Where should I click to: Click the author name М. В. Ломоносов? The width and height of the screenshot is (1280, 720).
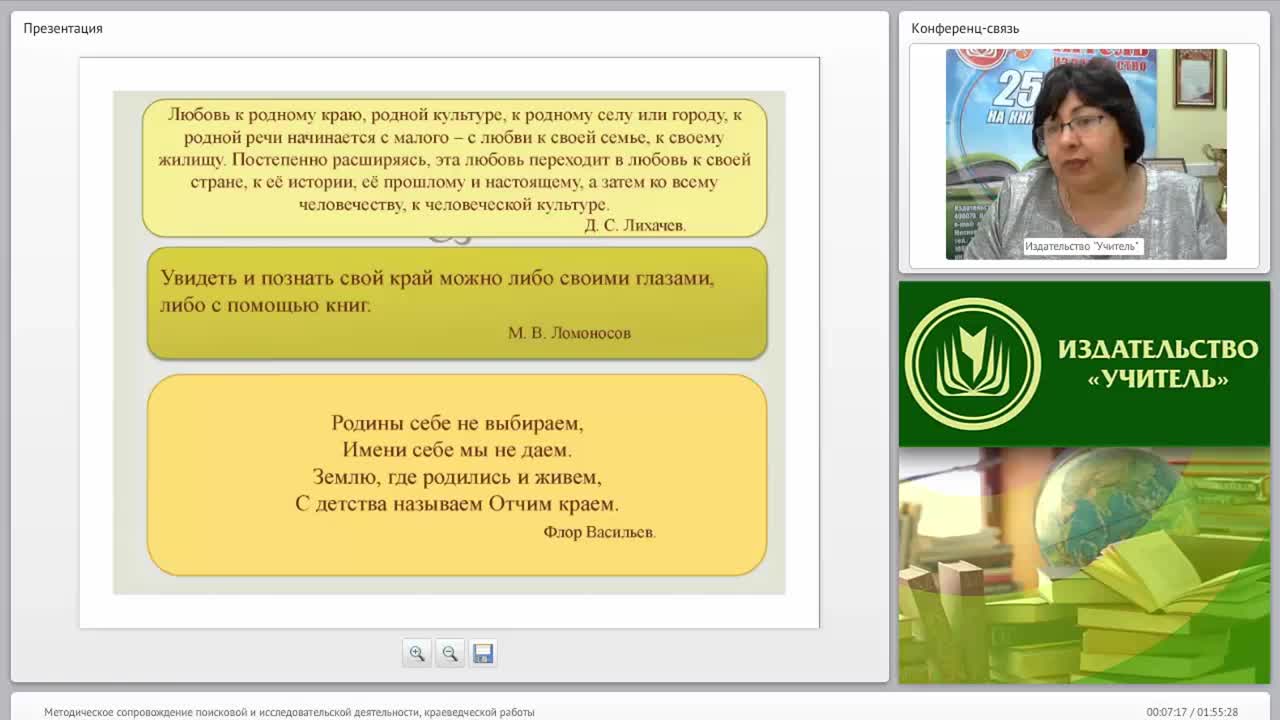(x=569, y=333)
